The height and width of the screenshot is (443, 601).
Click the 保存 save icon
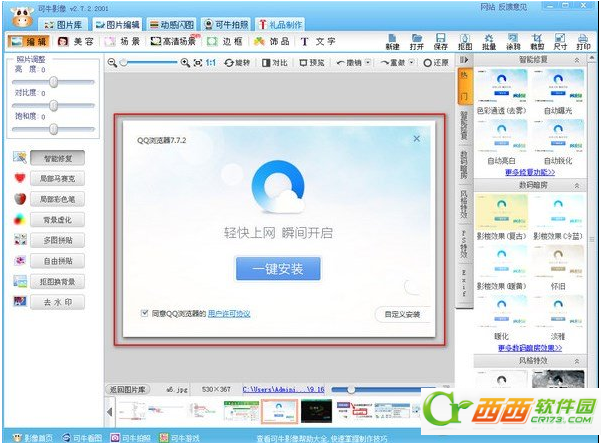pyautogui.click(x=441, y=42)
